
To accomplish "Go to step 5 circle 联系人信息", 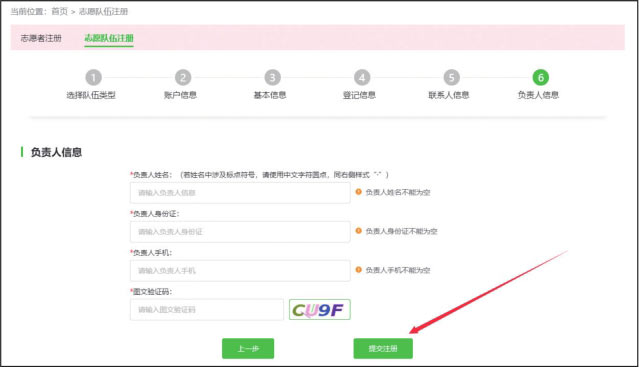I will 451,77.
